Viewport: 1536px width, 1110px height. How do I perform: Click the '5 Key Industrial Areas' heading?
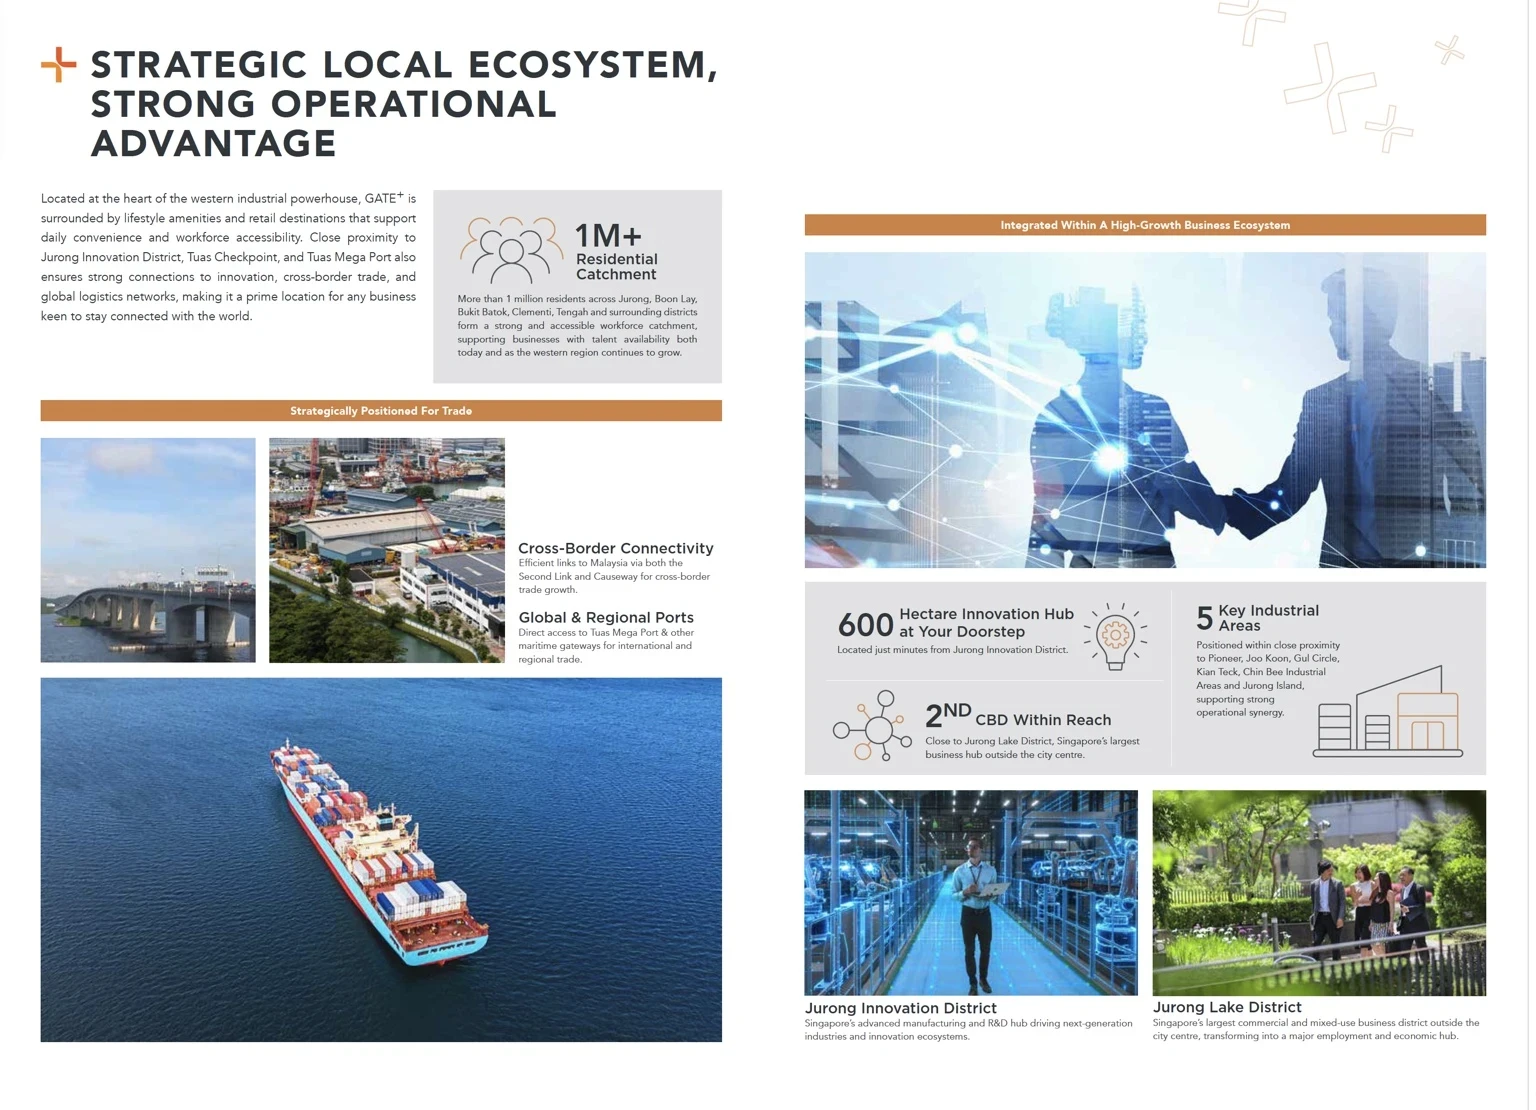pyautogui.click(x=1258, y=618)
